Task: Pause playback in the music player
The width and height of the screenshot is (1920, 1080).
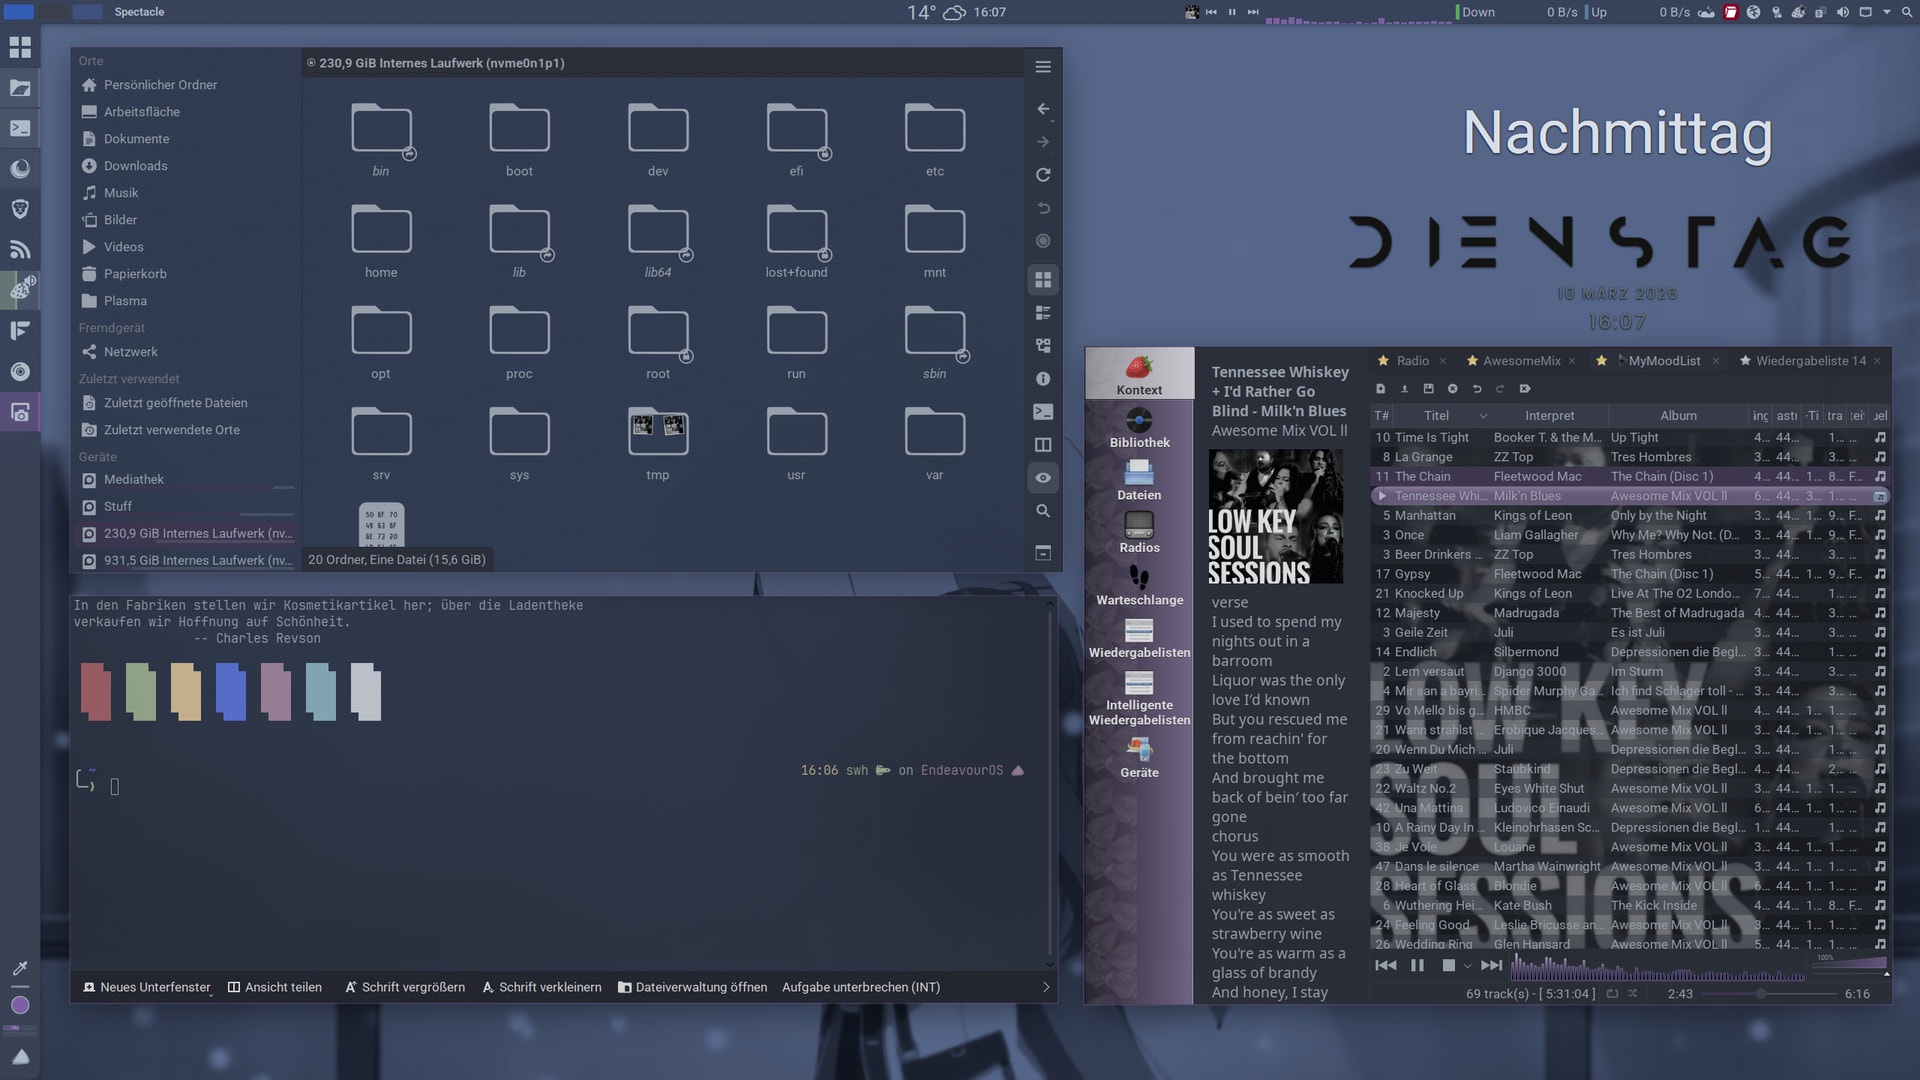Action: tap(1417, 966)
